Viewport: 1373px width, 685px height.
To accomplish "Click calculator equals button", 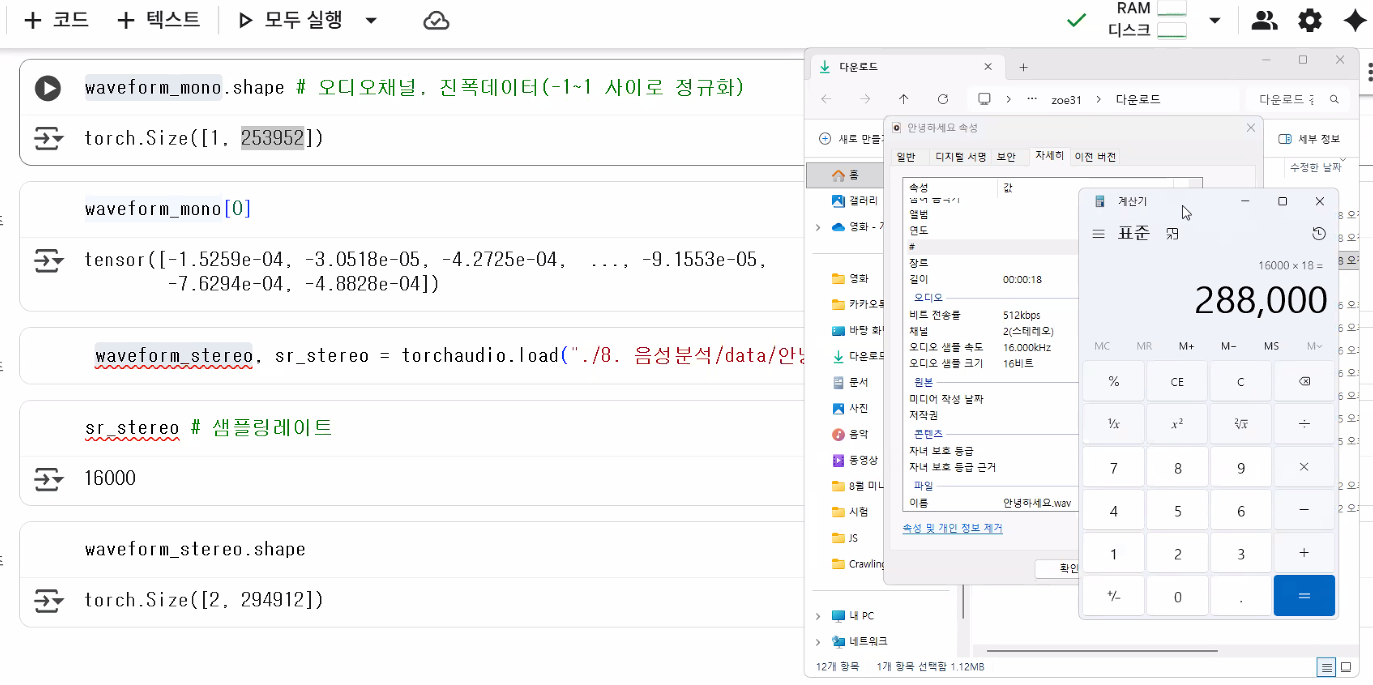I will [1304, 596].
